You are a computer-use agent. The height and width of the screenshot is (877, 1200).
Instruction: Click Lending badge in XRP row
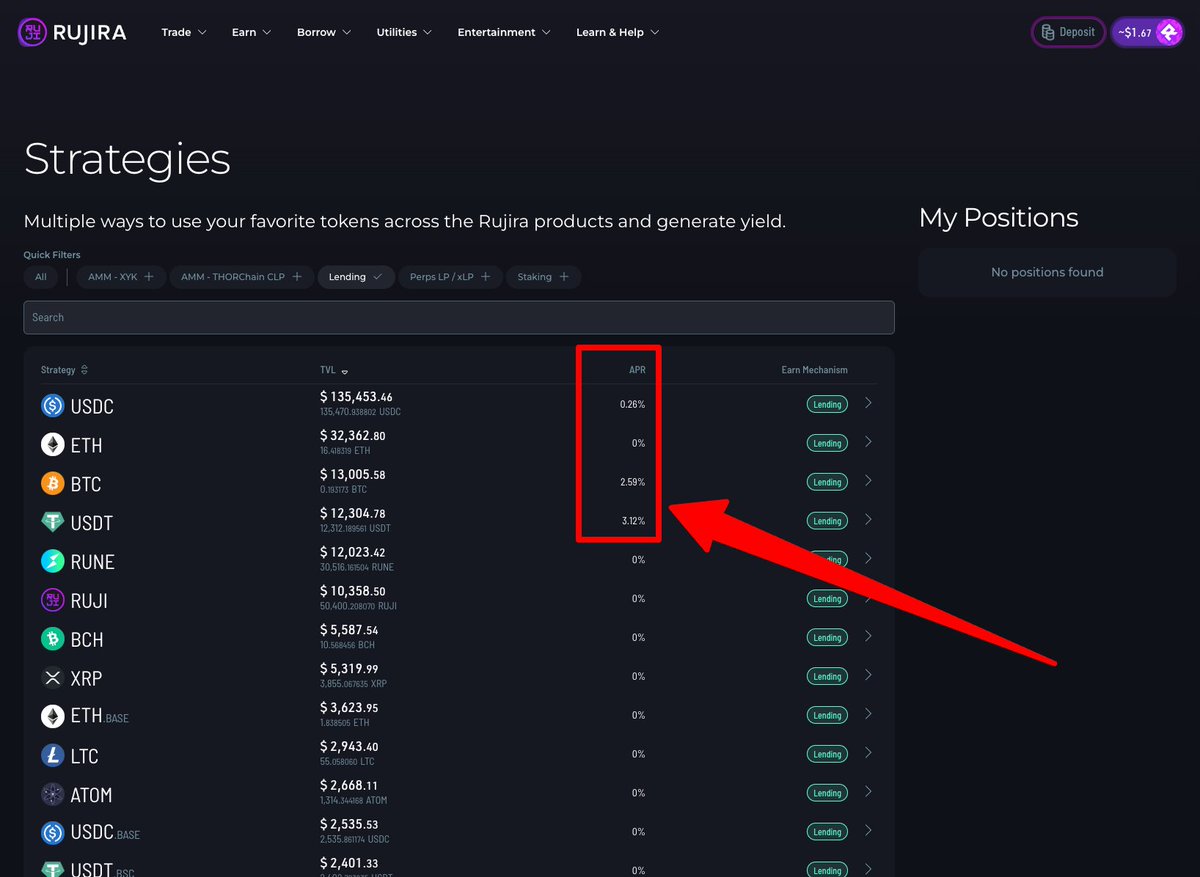coord(827,677)
